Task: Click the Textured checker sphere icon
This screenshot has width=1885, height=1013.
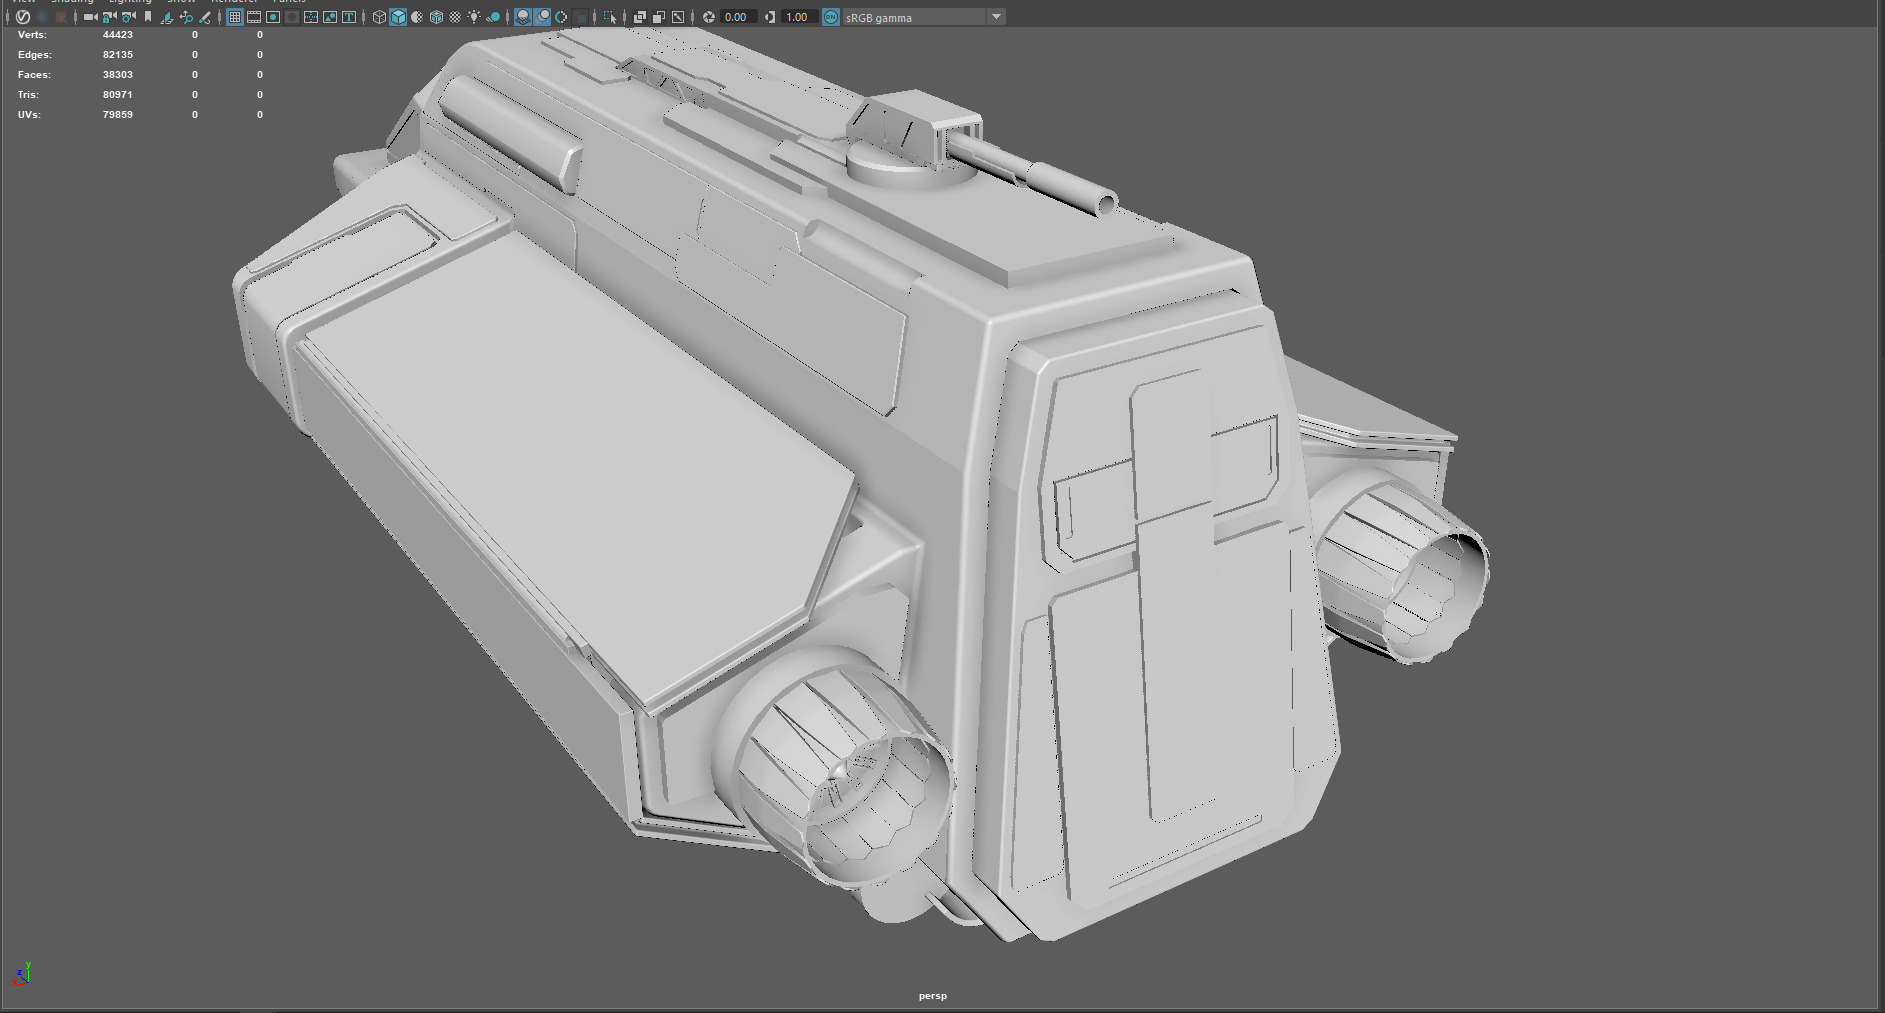Action: (x=455, y=17)
